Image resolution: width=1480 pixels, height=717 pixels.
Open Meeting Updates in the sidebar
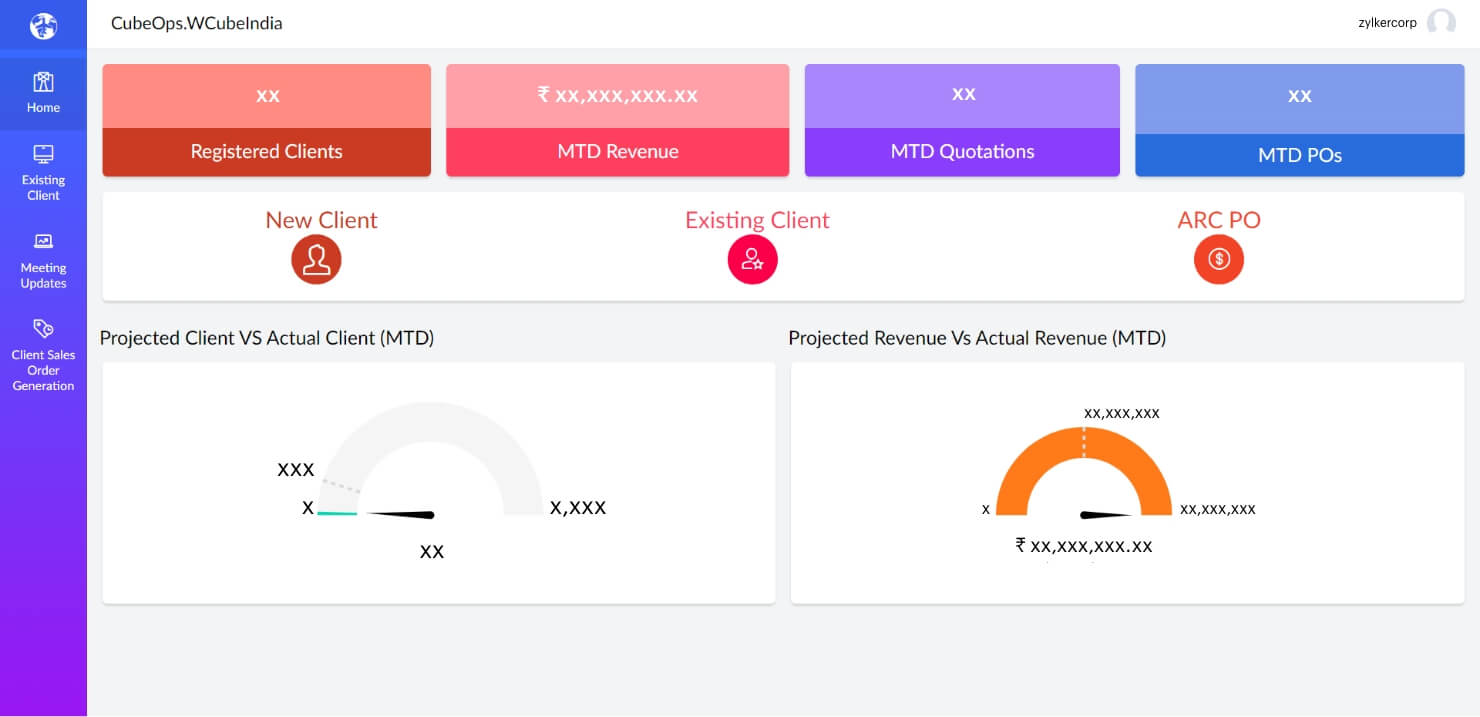point(43,260)
